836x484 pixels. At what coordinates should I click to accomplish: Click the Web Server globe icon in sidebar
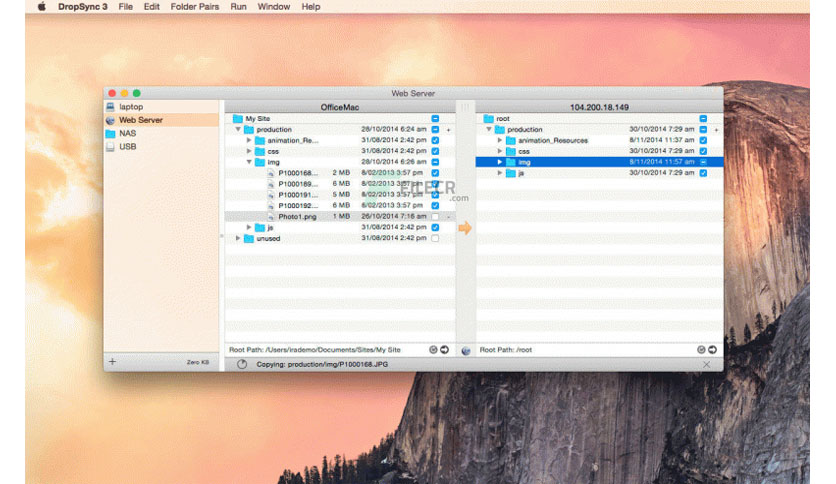pos(110,120)
